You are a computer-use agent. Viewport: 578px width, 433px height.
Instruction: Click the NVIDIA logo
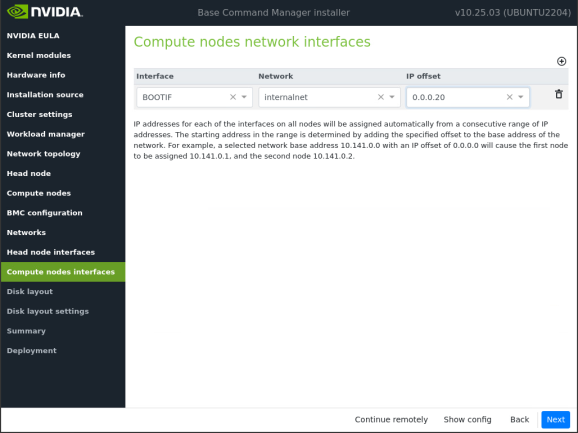[45, 12]
